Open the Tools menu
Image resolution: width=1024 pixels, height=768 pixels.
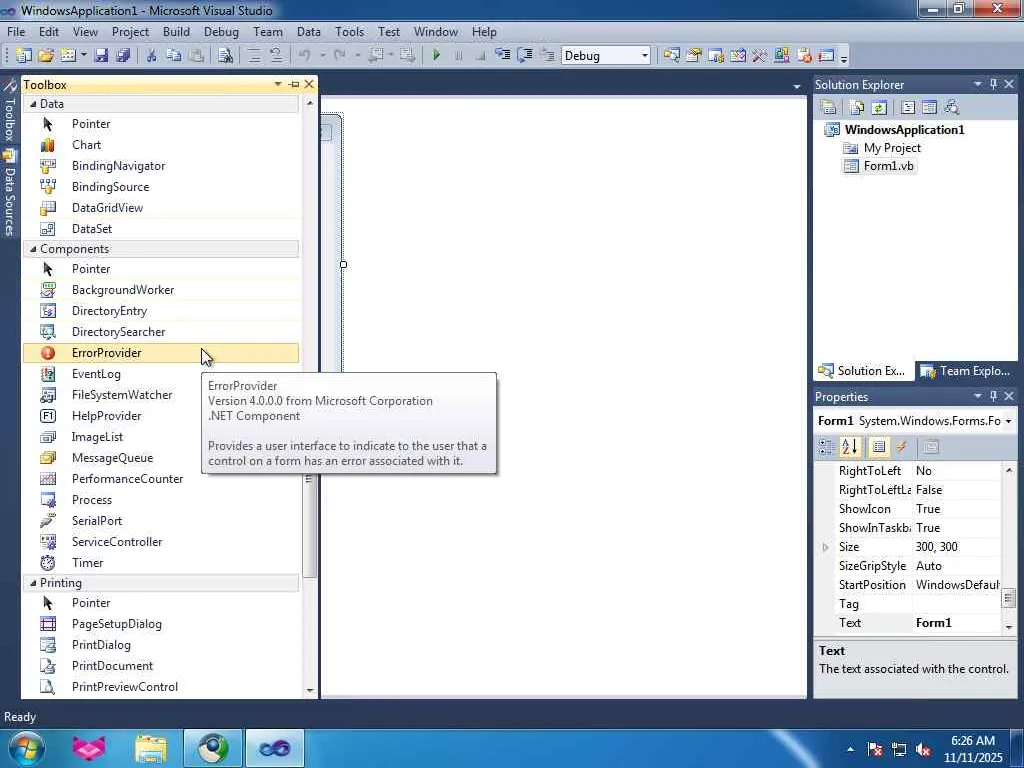(349, 31)
